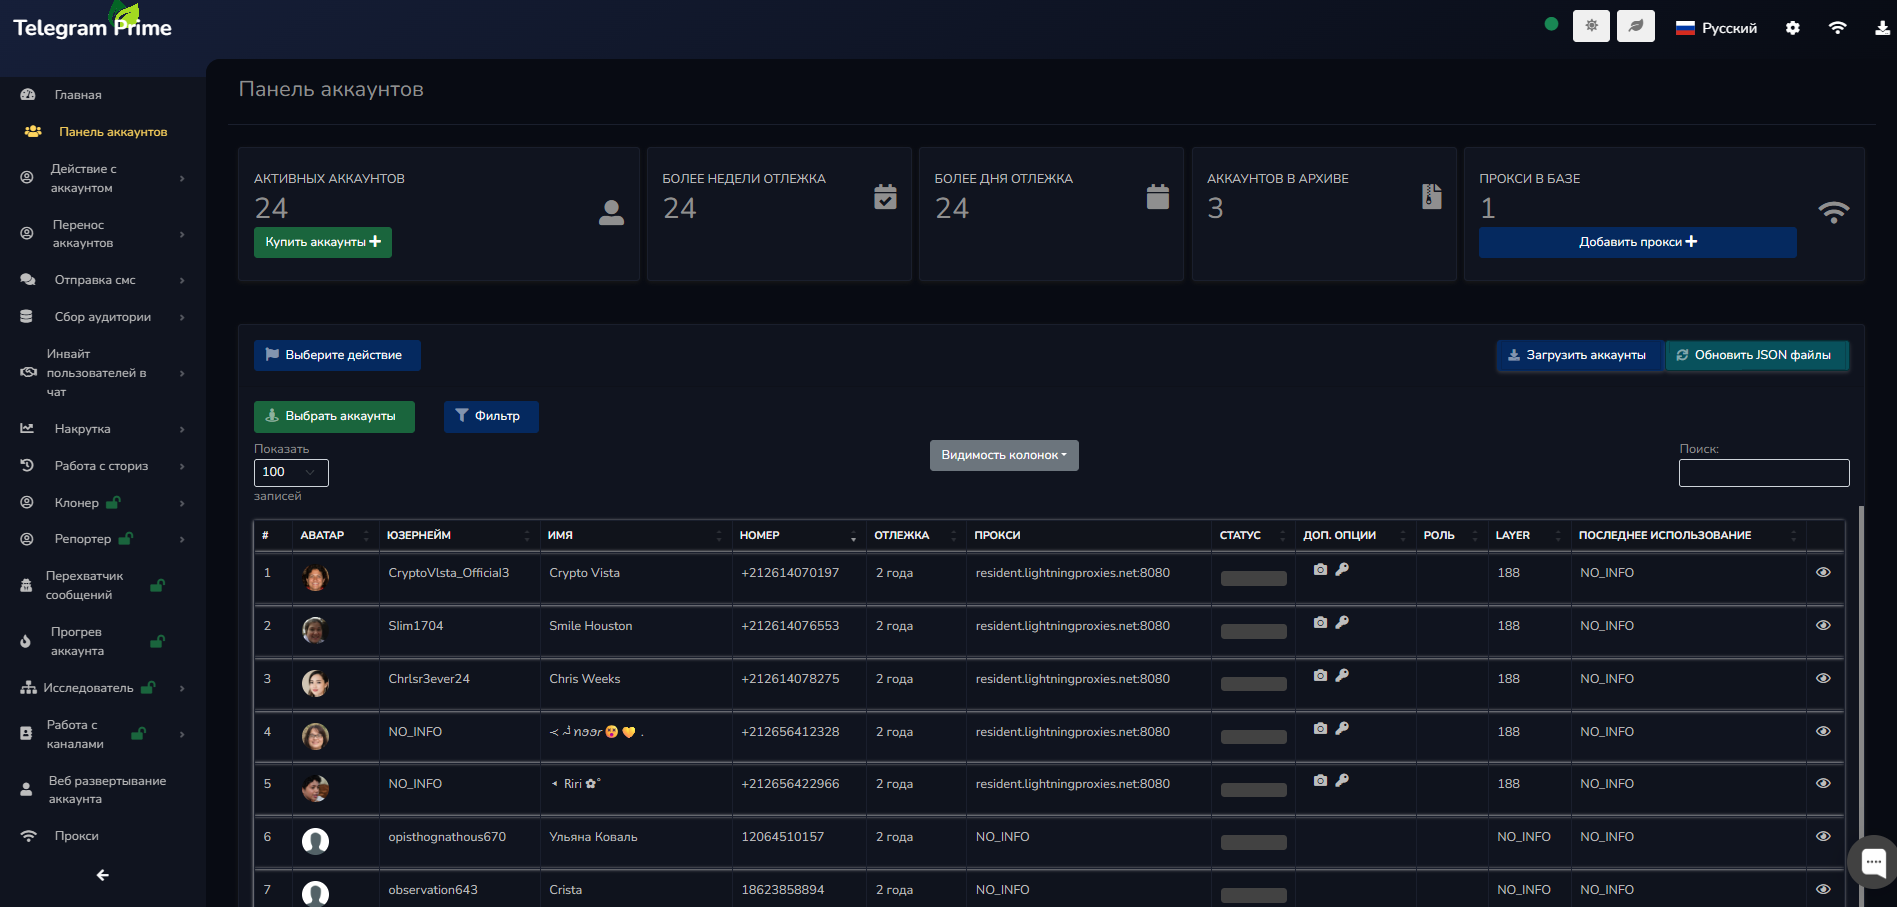Switch to light theme sun button
1897x907 pixels.
(x=1591, y=26)
